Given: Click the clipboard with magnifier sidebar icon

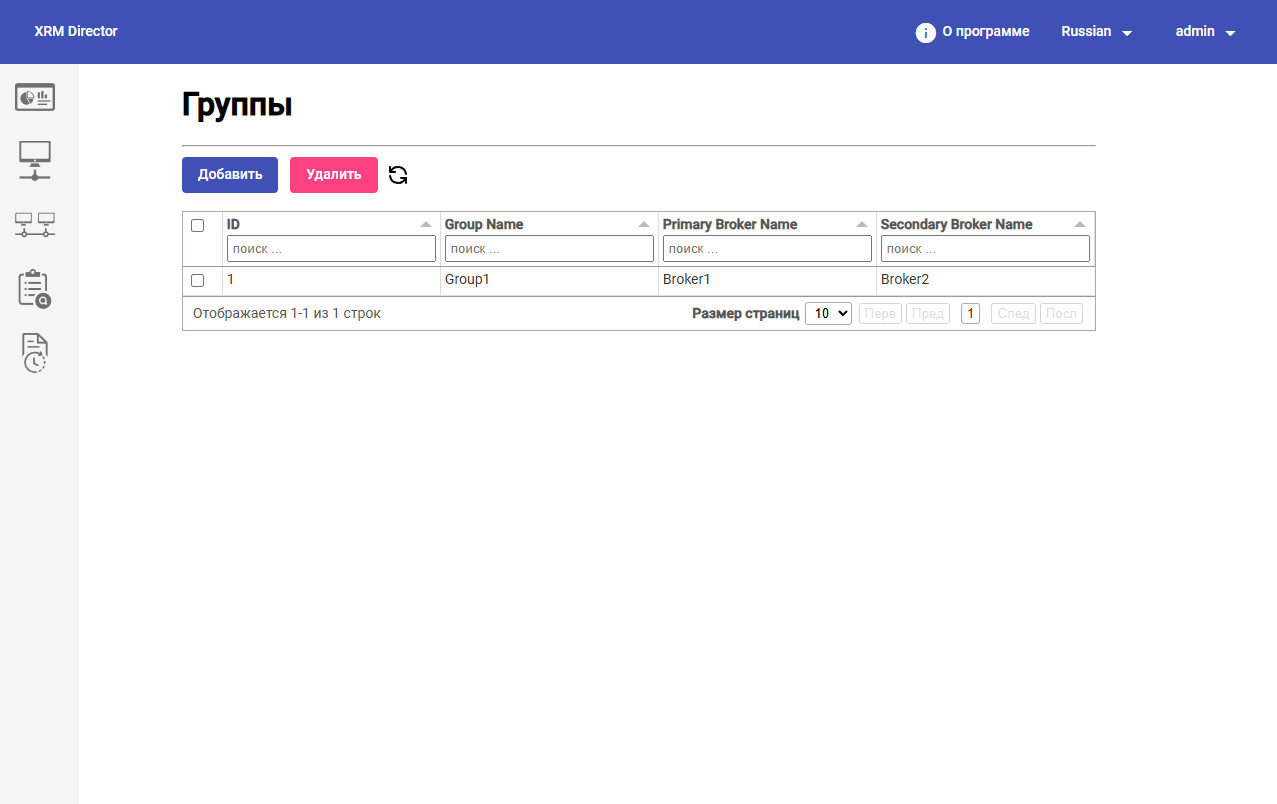Looking at the screenshot, I should click(35, 288).
